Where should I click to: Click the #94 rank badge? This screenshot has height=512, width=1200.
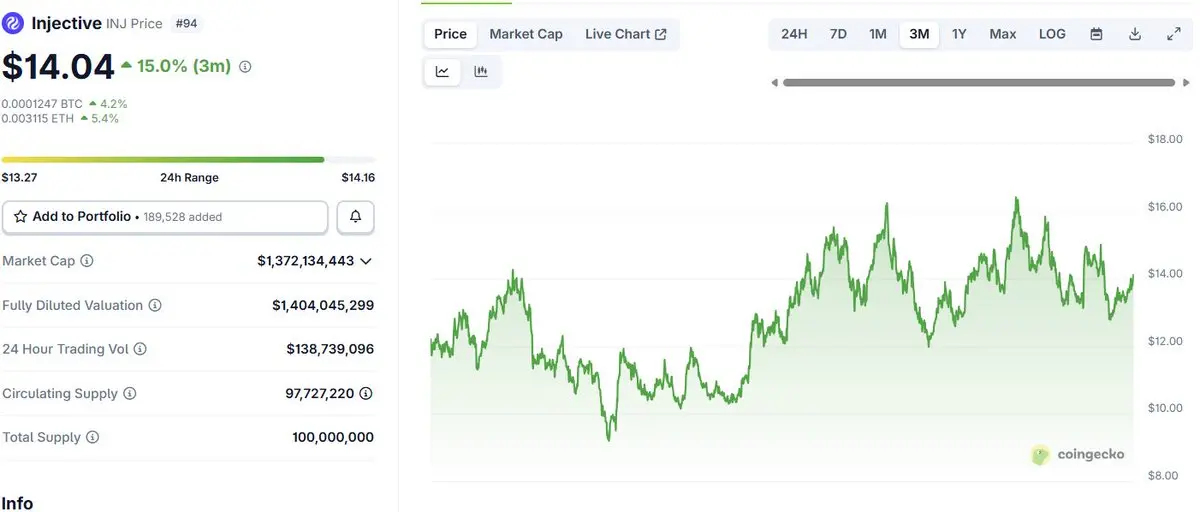click(x=186, y=23)
